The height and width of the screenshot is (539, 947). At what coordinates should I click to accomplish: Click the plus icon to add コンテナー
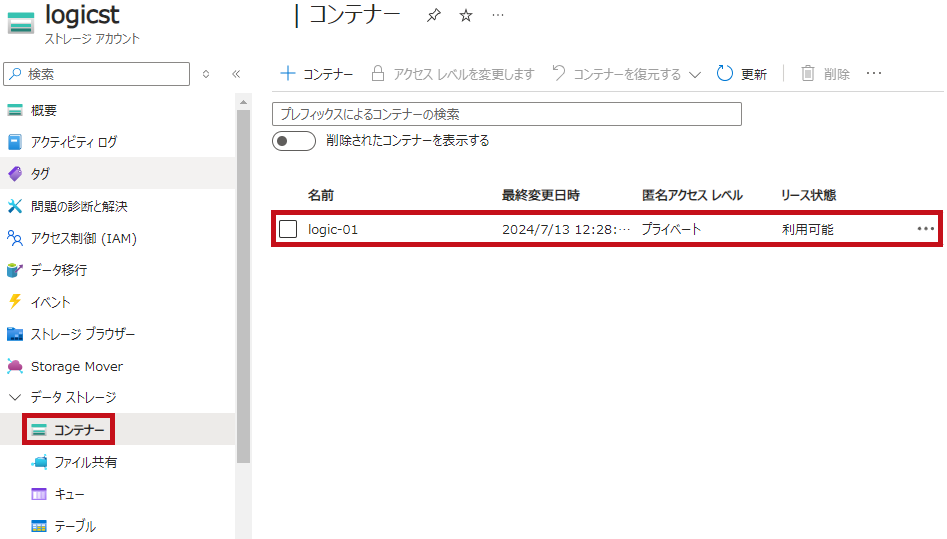pyautogui.click(x=288, y=74)
